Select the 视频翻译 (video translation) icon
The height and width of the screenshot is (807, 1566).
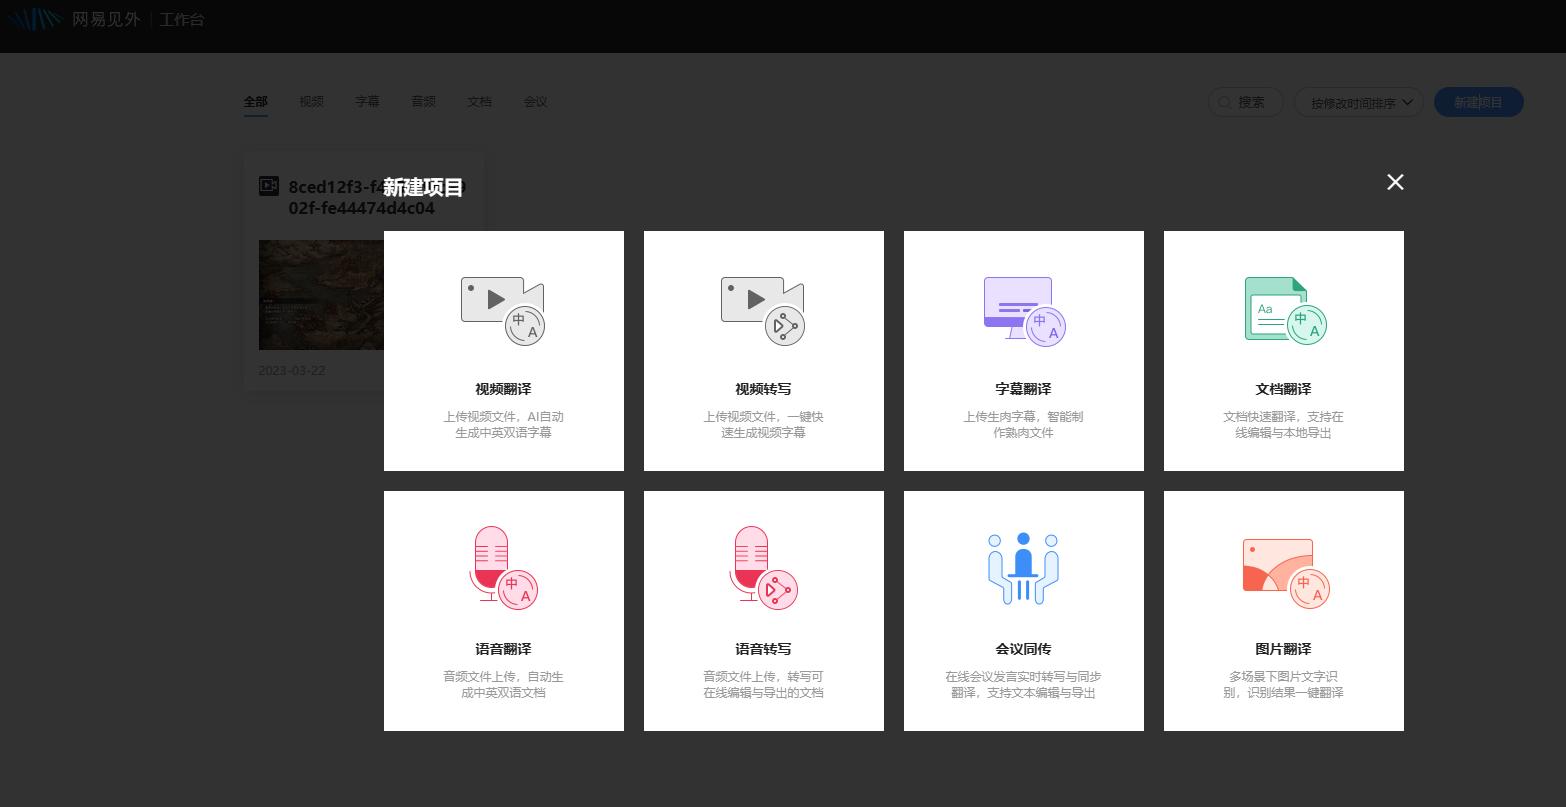[x=503, y=310]
